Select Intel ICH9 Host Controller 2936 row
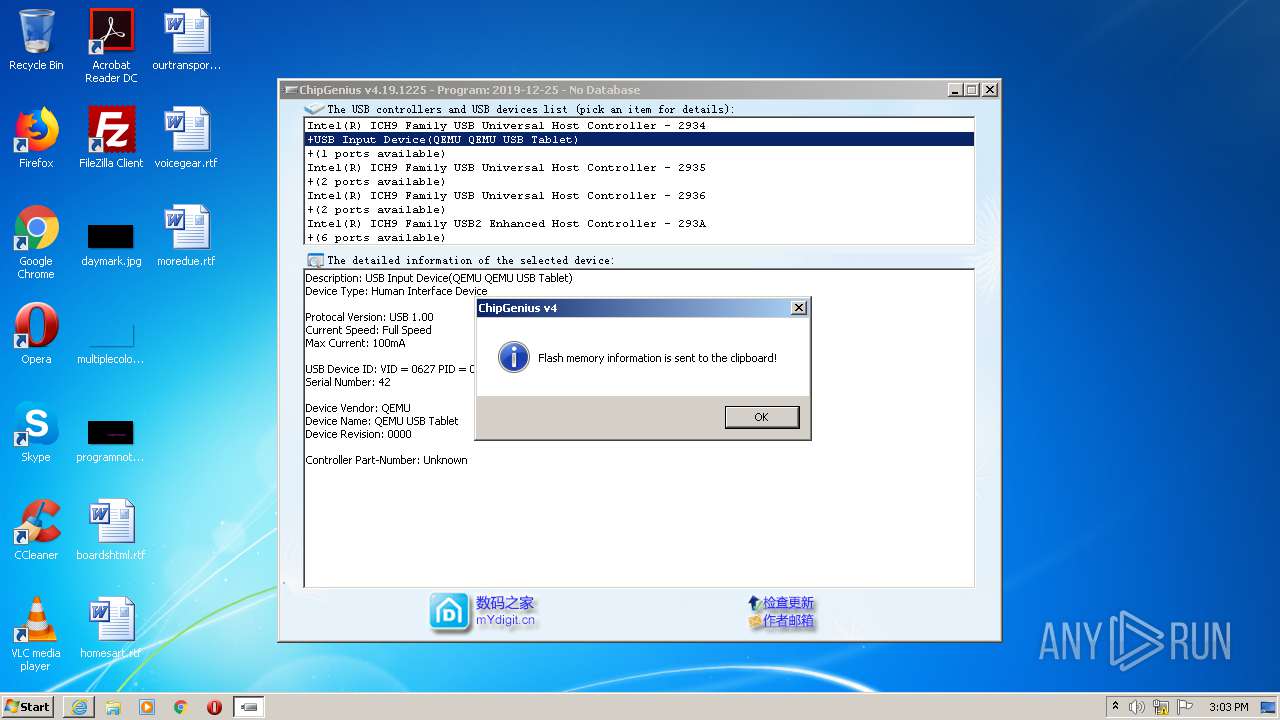Image resolution: width=1280 pixels, height=720 pixels. (x=639, y=195)
